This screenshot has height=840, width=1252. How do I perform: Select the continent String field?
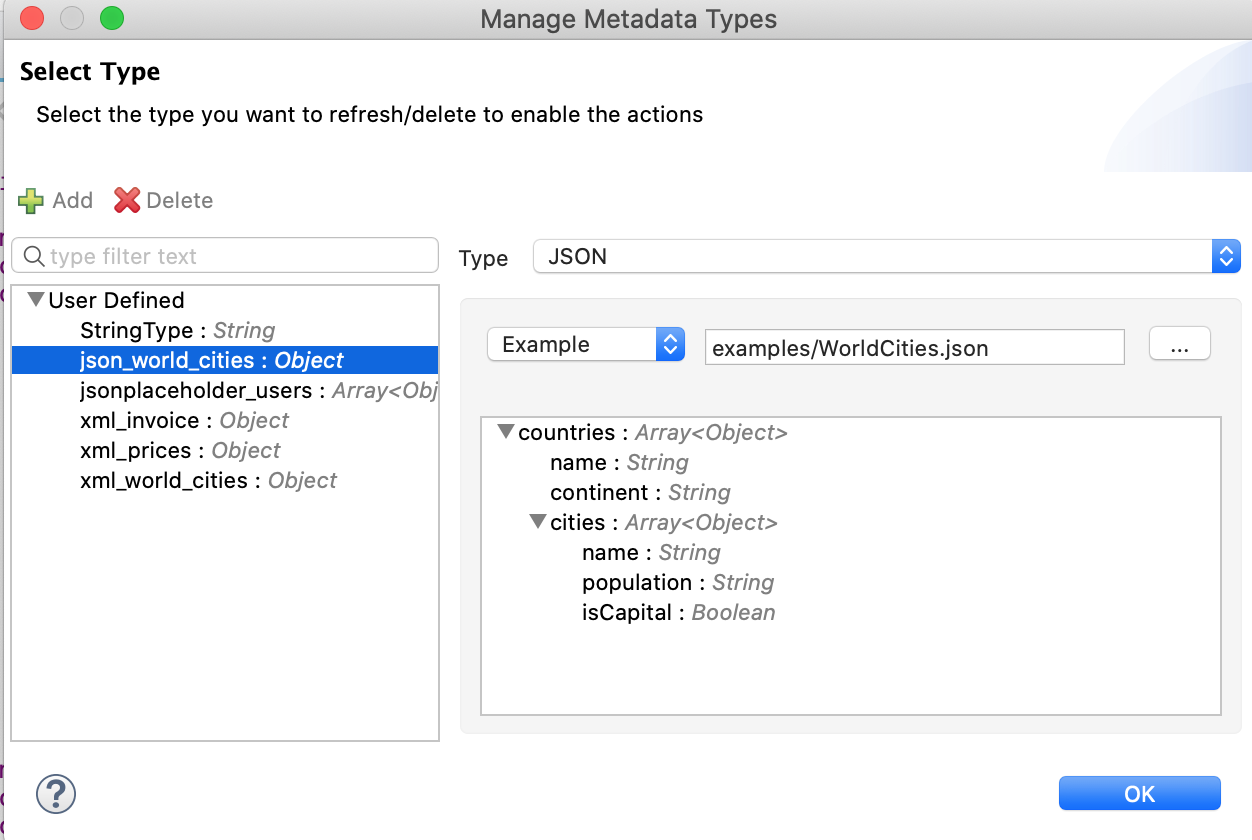coord(640,493)
